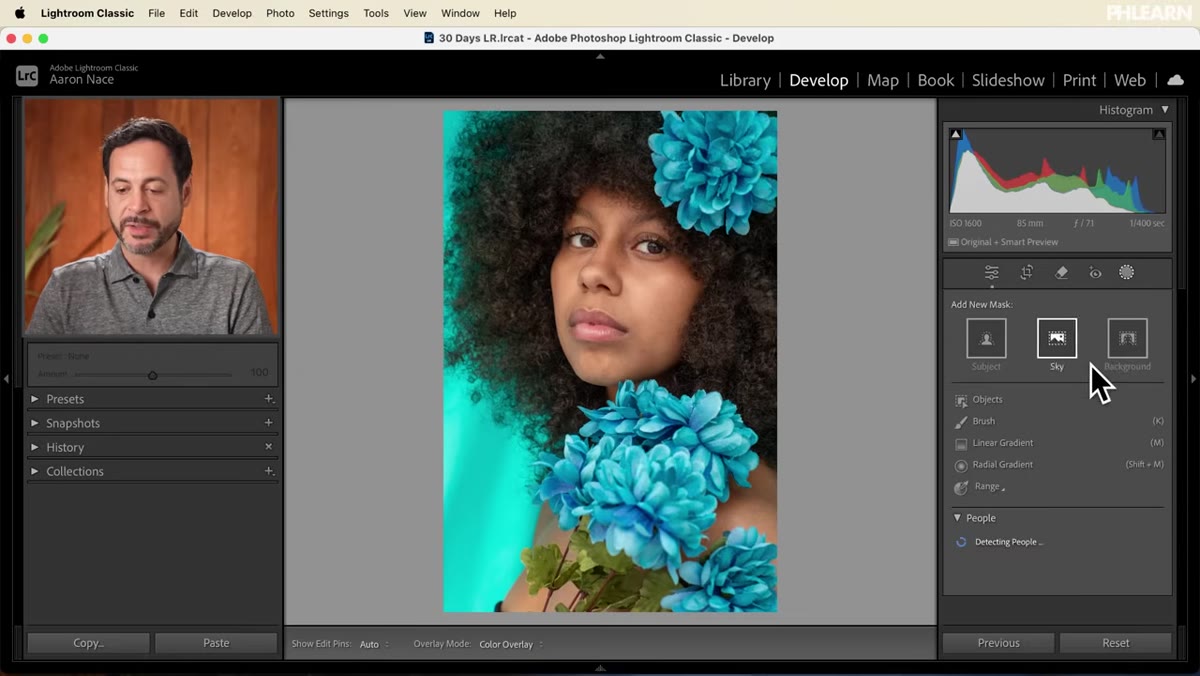Create a Select Subject mask

click(986, 338)
